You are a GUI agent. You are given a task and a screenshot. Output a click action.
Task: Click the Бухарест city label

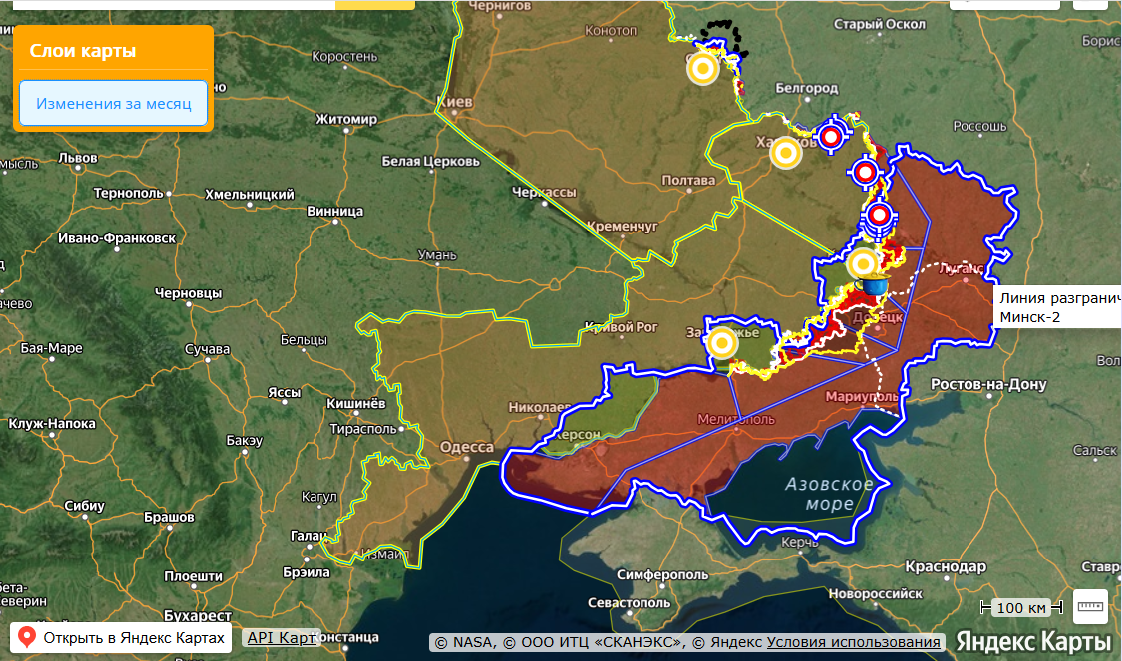[197, 615]
